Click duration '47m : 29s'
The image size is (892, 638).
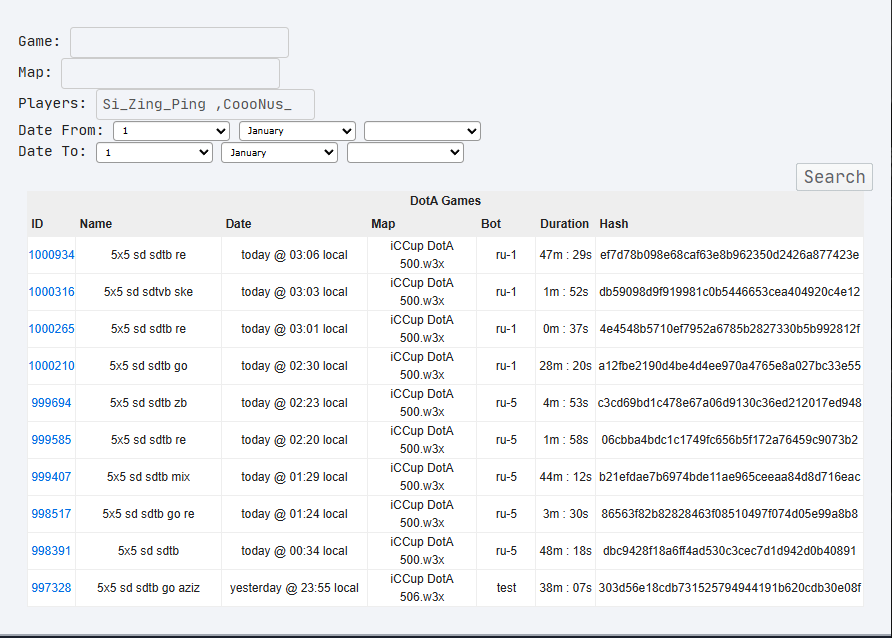pos(565,255)
